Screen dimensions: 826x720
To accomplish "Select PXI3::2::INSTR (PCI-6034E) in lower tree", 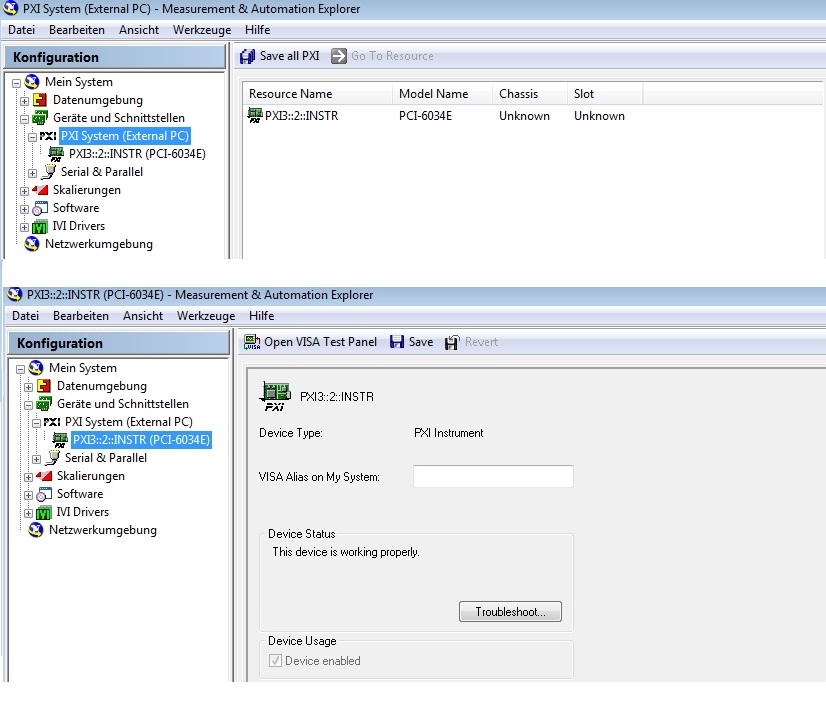I will 141,440.
